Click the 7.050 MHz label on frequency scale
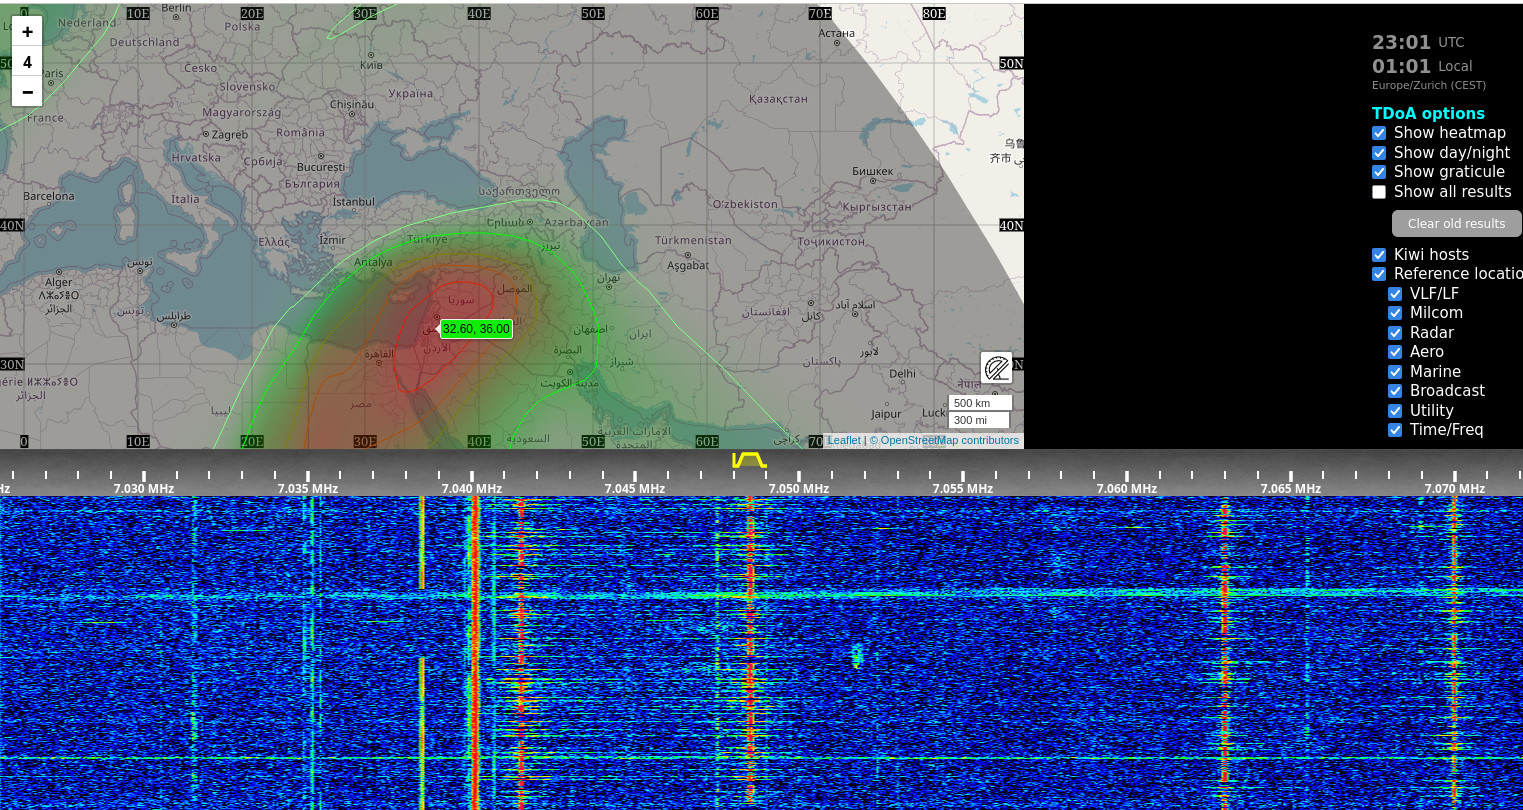The image size is (1523, 810). pyautogui.click(x=798, y=489)
